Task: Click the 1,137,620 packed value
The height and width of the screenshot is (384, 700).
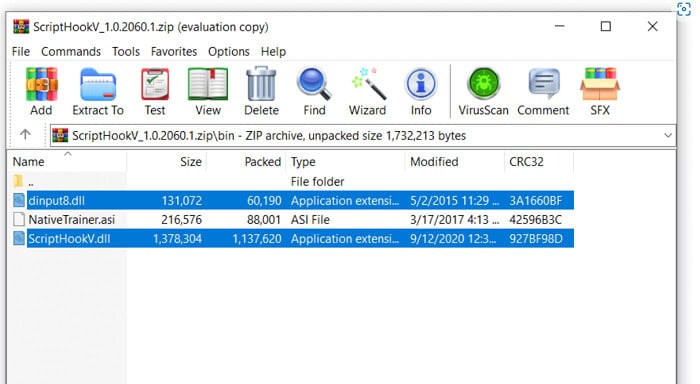Action: pyautogui.click(x=257, y=239)
